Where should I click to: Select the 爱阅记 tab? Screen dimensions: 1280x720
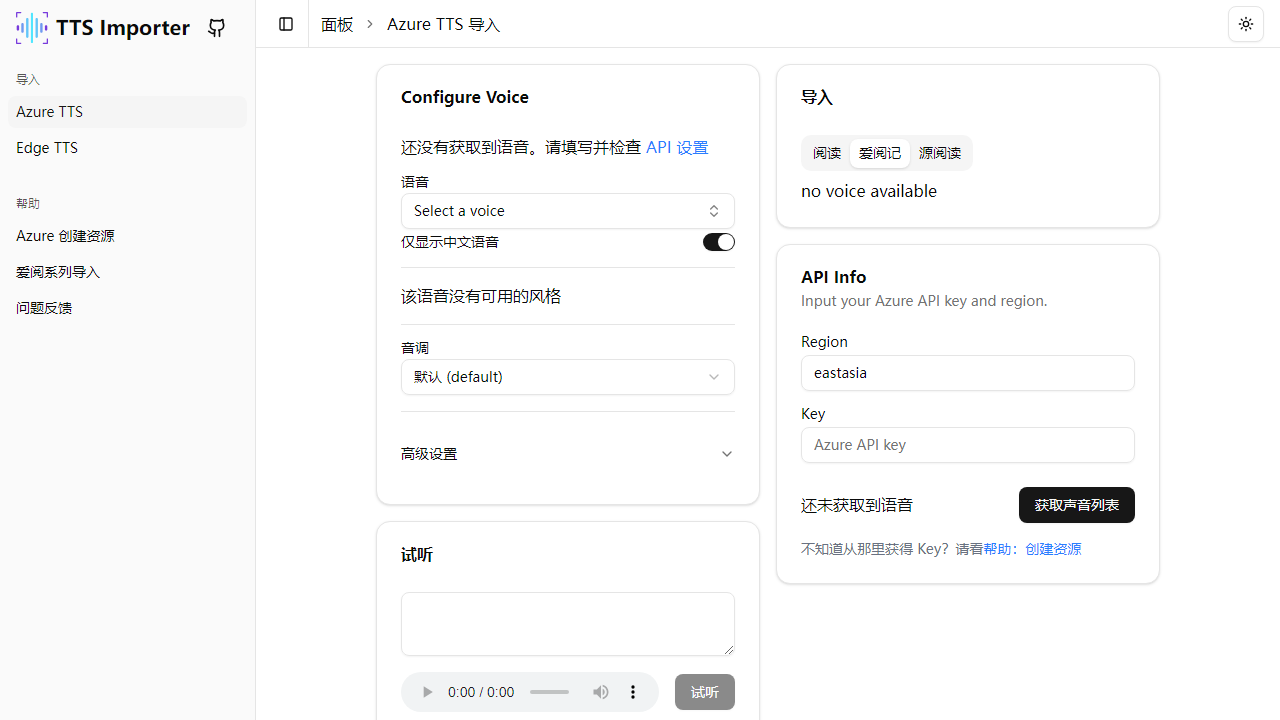[880, 153]
